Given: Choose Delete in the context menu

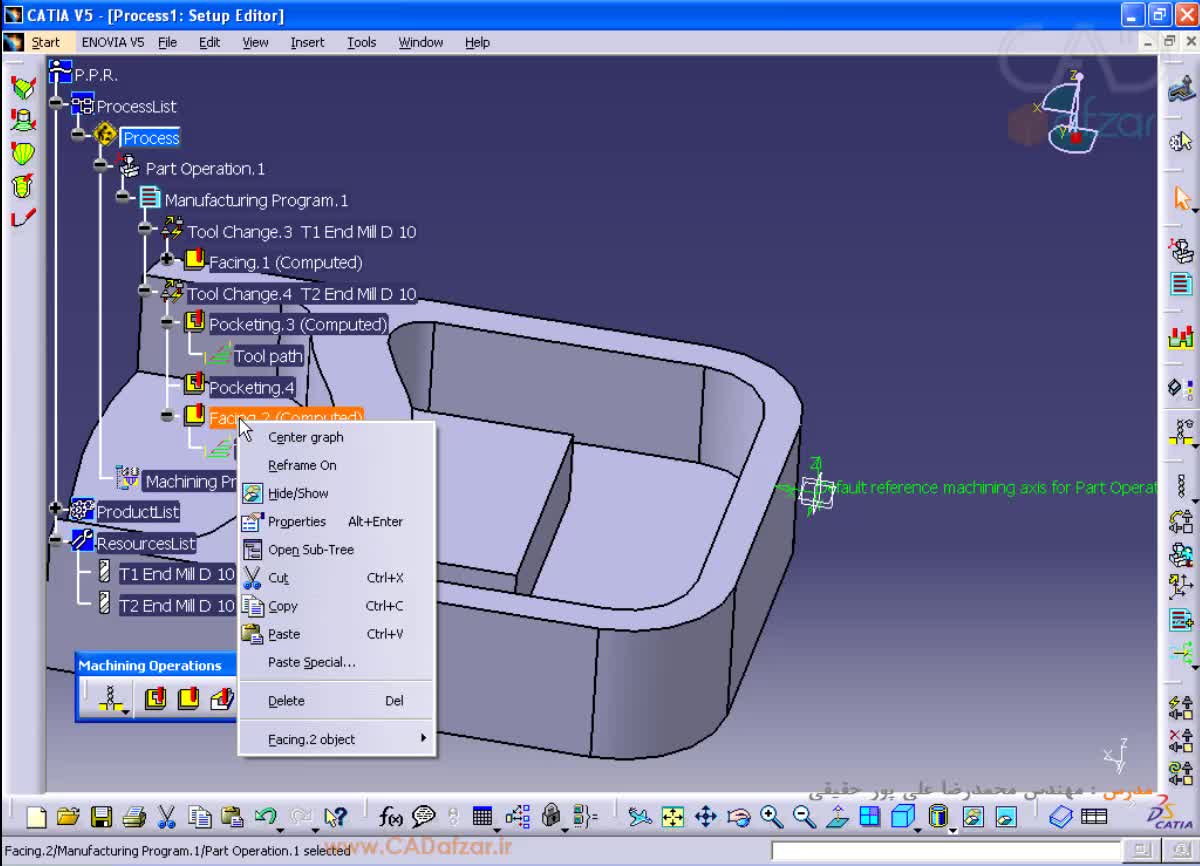Looking at the screenshot, I should pyautogui.click(x=286, y=701).
